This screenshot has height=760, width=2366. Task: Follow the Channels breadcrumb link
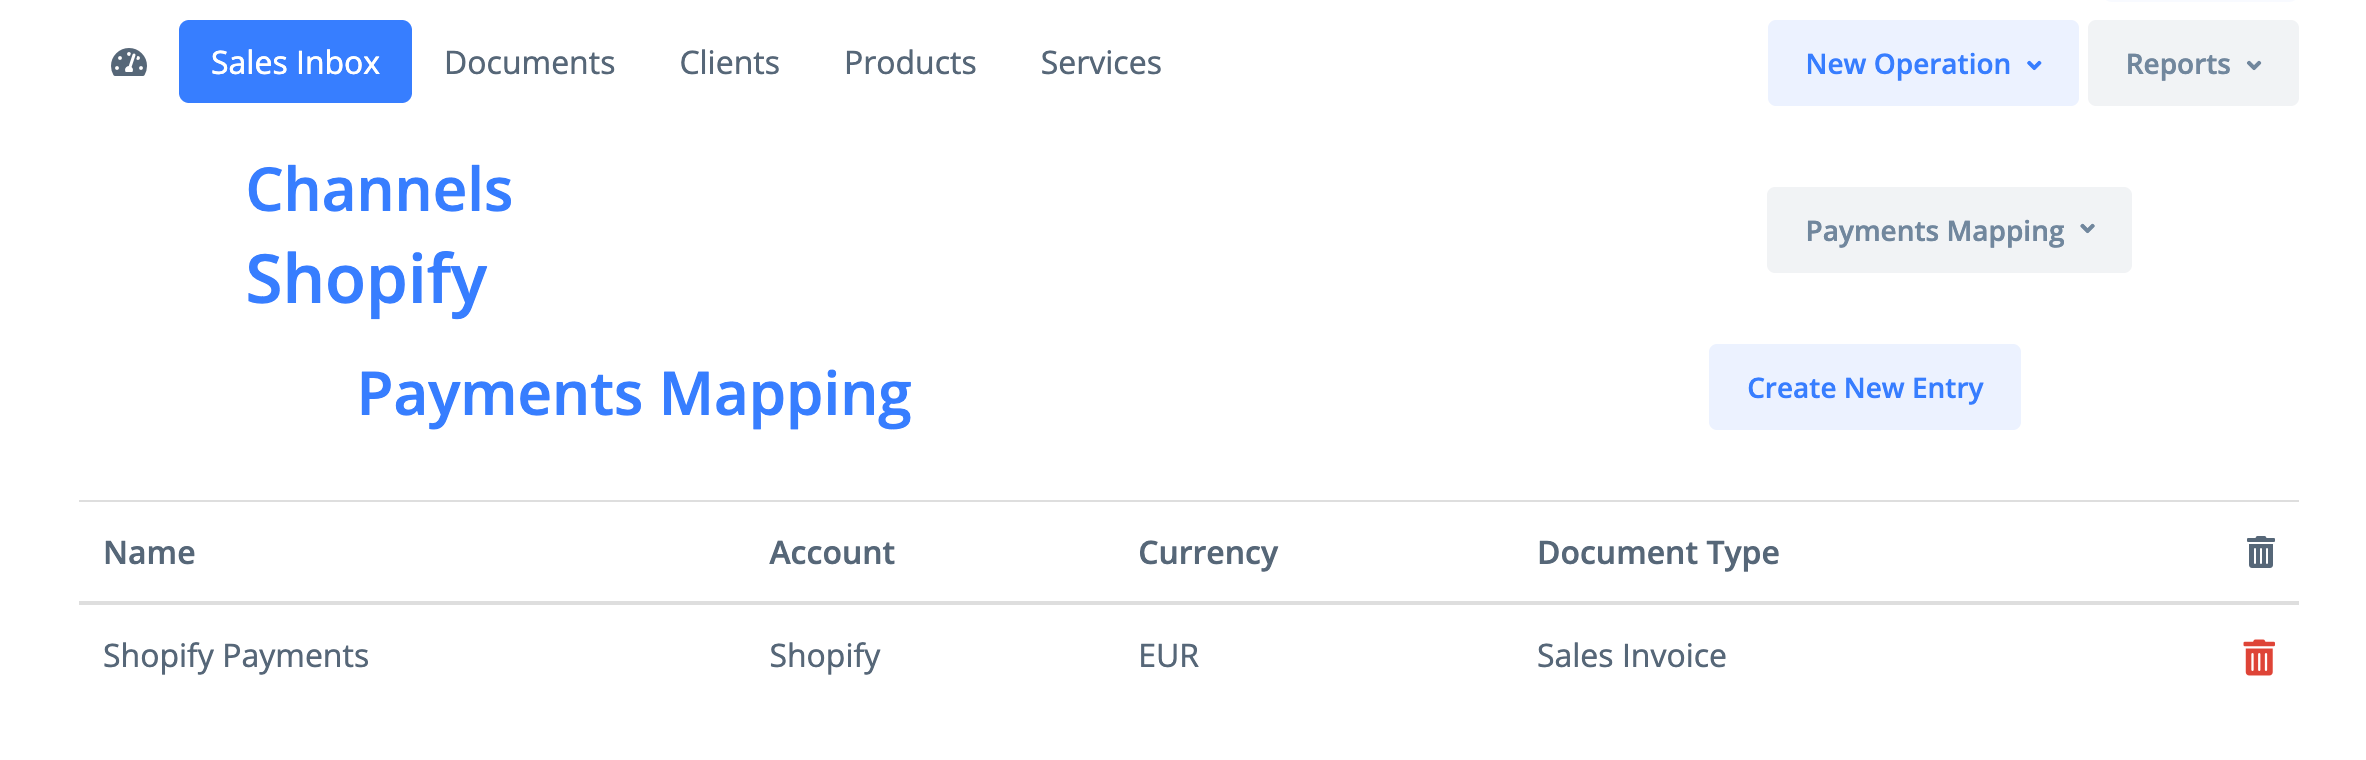pyautogui.click(x=379, y=190)
